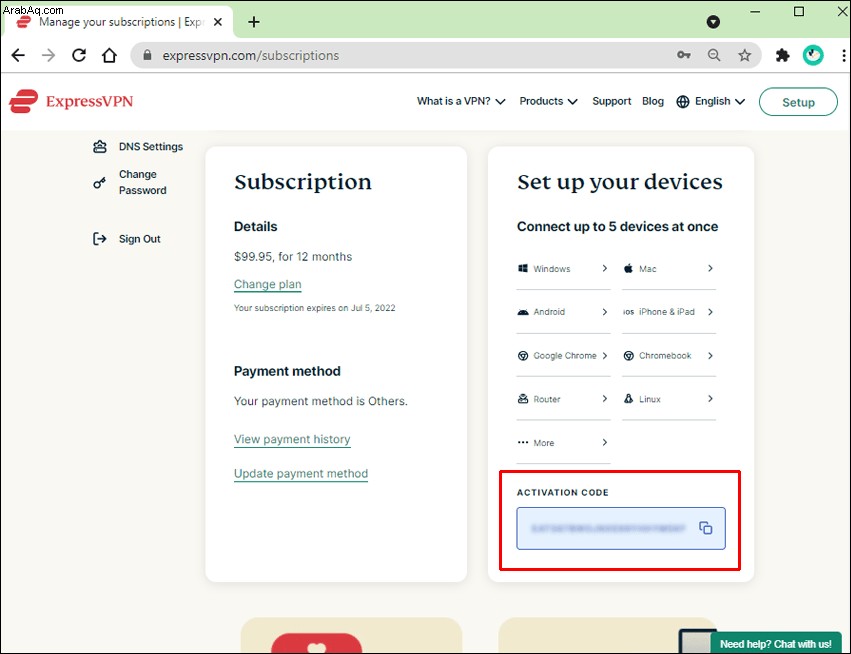The image size is (851, 654).
Task: Click the chevron next to iPhone & iPad
Action: click(710, 312)
